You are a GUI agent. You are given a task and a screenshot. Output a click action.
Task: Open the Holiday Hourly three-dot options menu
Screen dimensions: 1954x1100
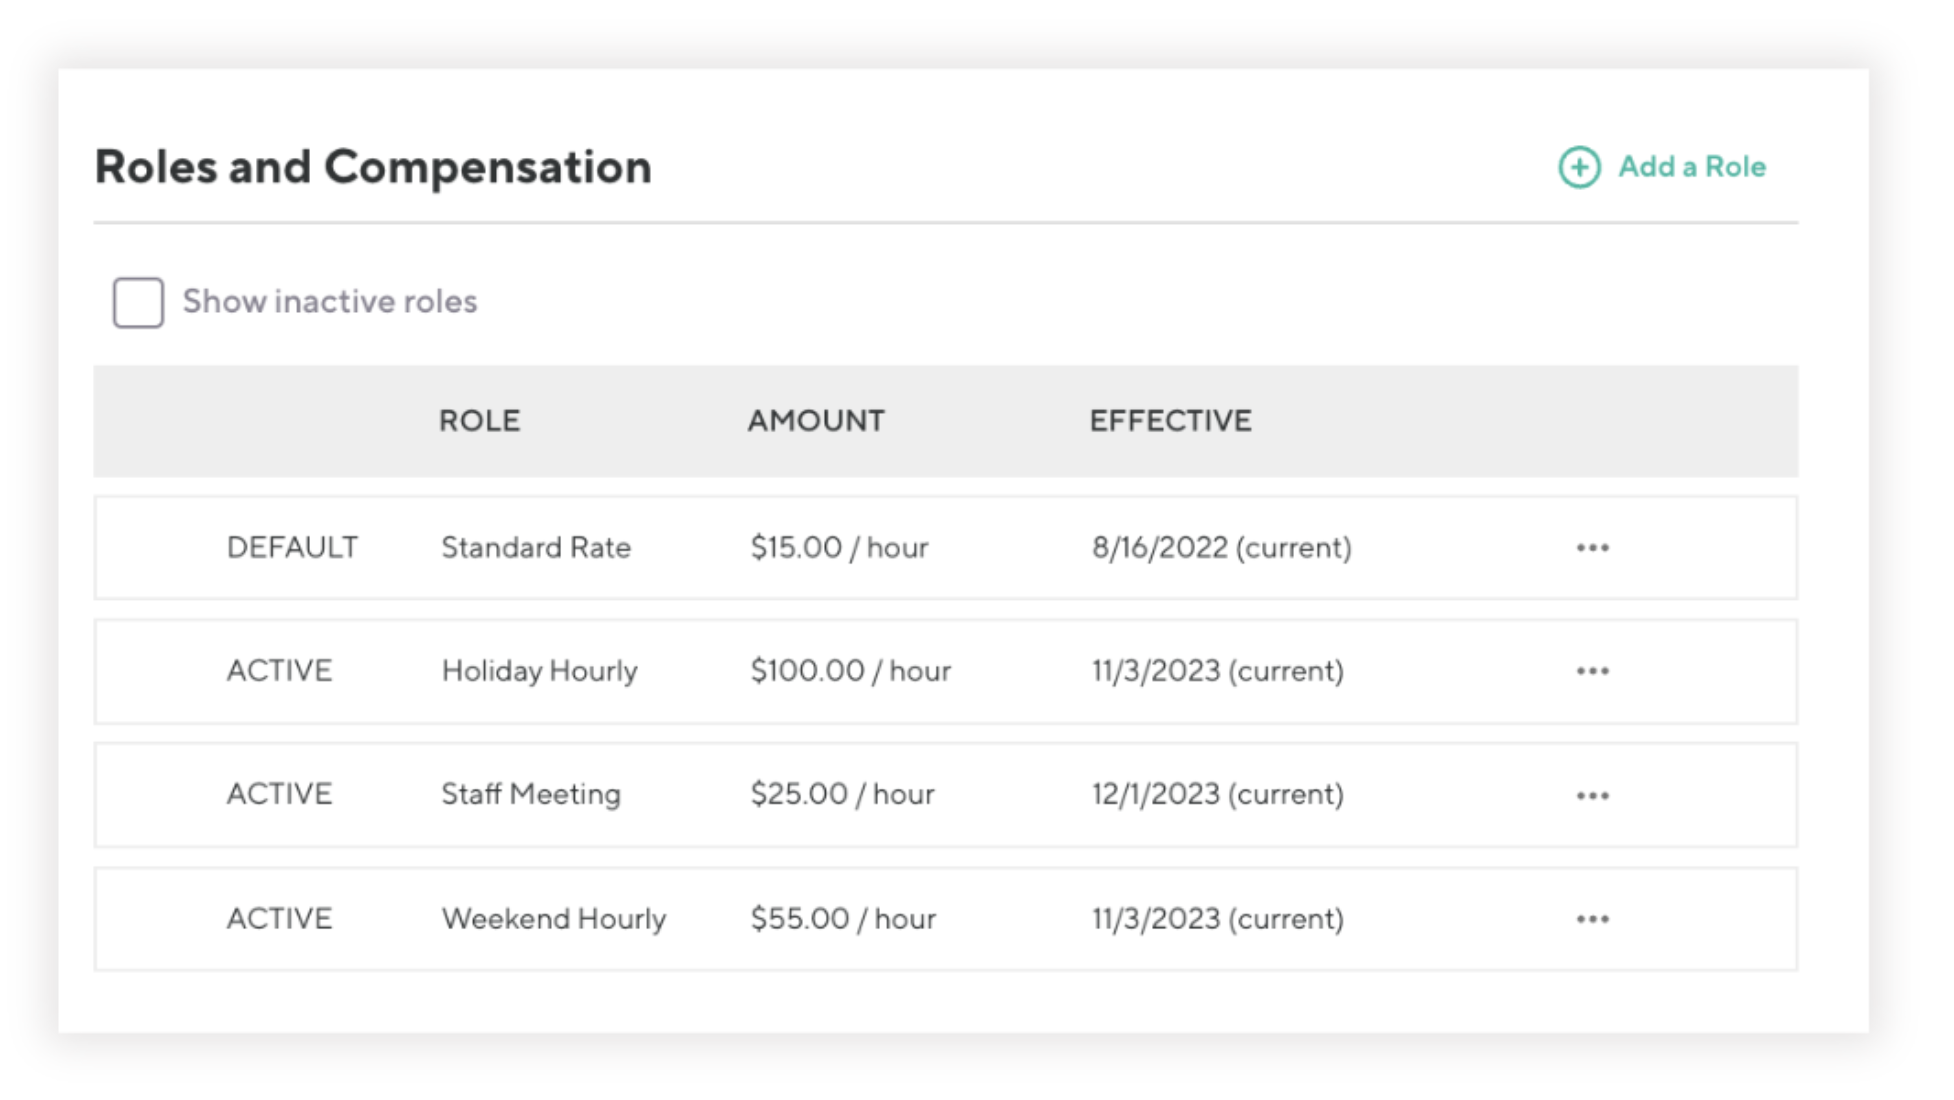pyautogui.click(x=1592, y=671)
